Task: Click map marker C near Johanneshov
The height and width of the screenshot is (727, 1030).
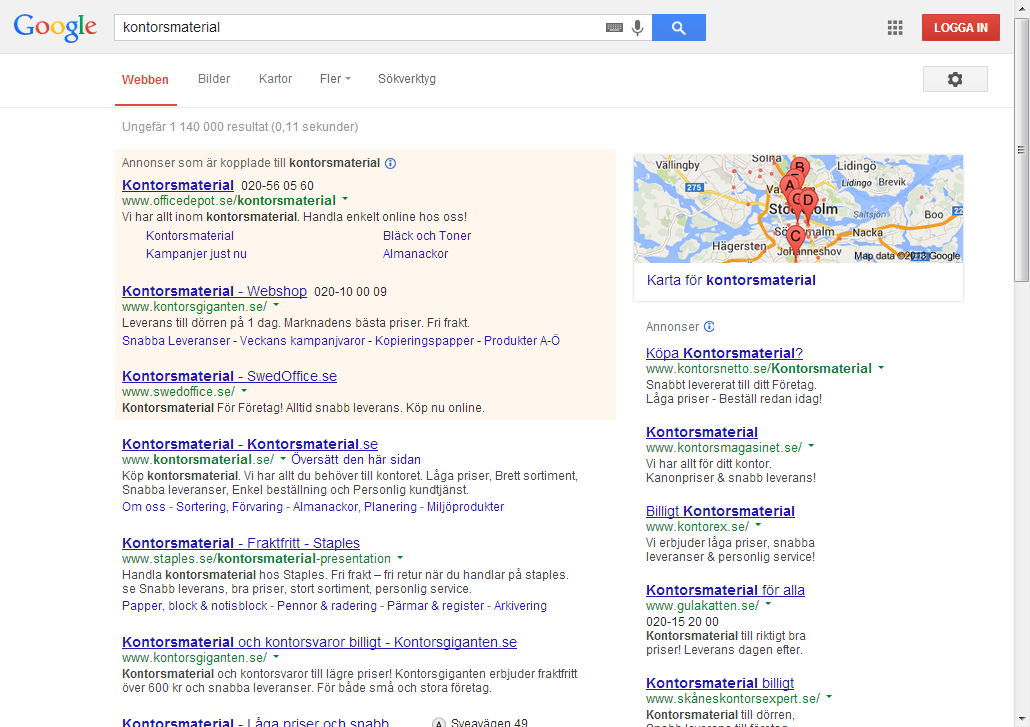Action: tap(795, 238)
